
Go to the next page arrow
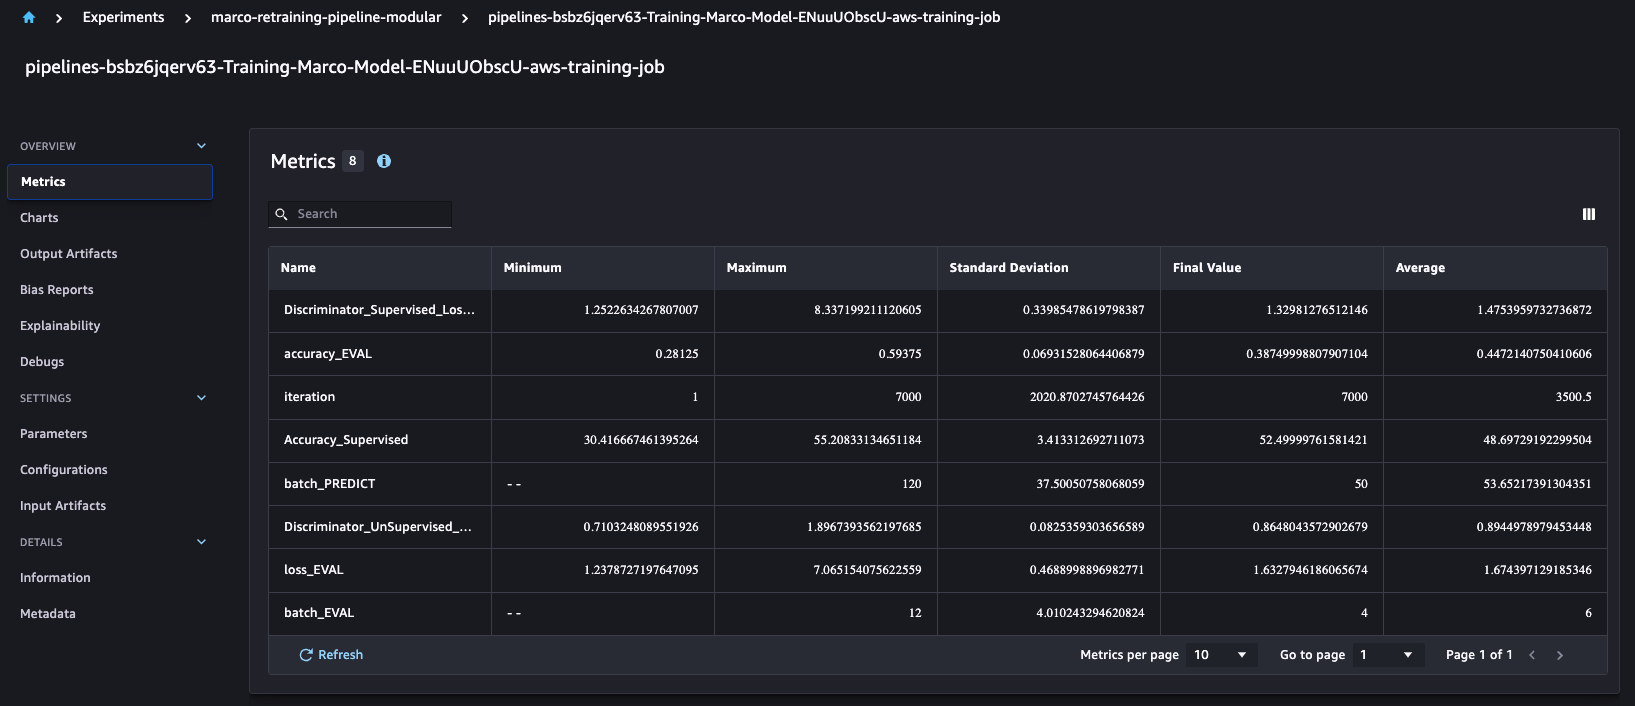(1559, 655)
